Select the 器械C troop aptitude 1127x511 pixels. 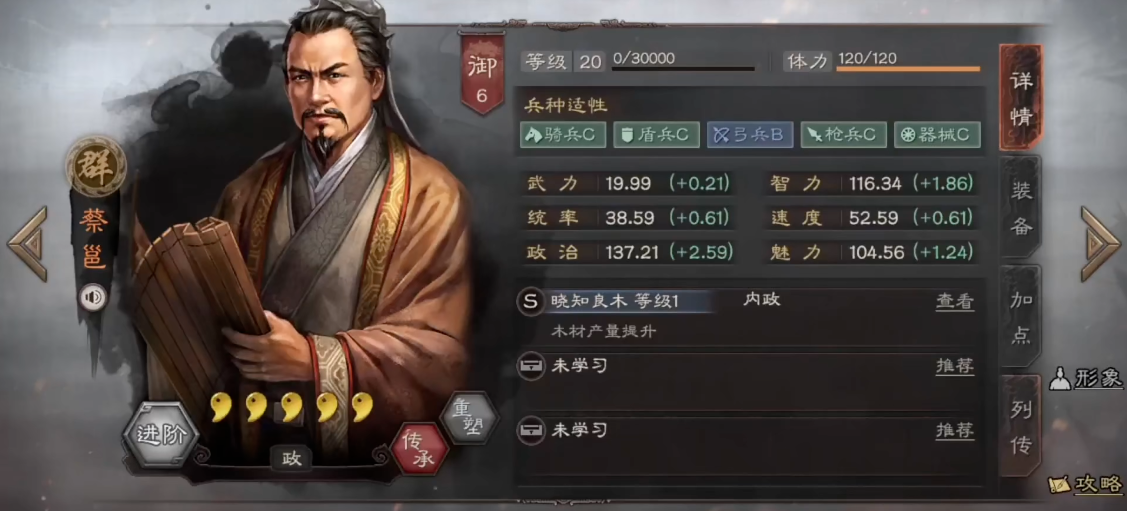937,134
